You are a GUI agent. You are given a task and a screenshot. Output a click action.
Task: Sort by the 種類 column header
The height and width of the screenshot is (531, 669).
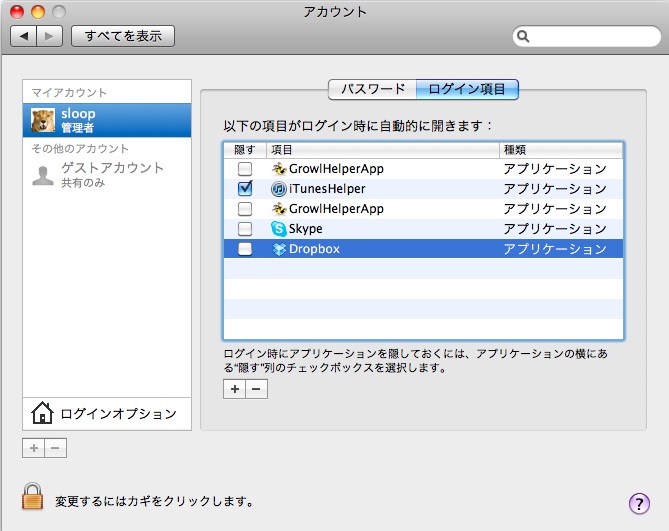(x=561, y=150)
